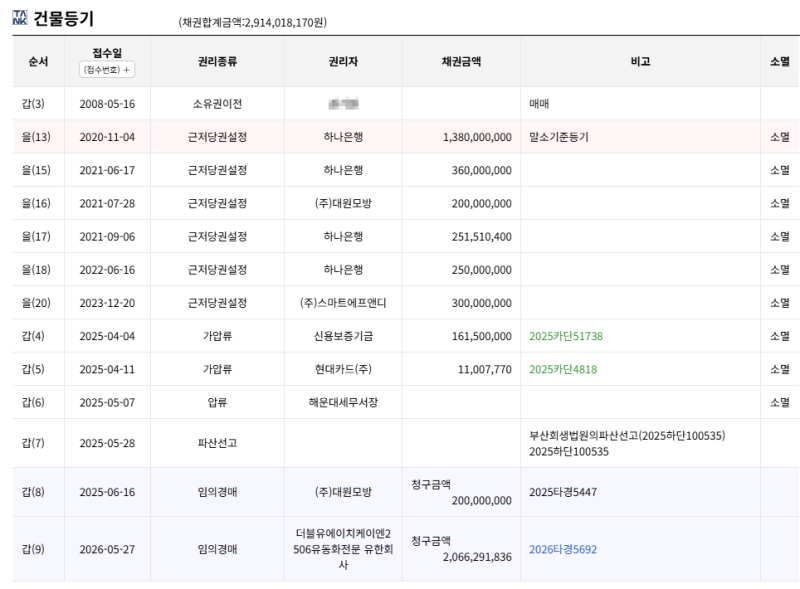Click 소멸 in the 갑(6) row
The width and height of the screenshot is (800, 589).
point(780,403)
